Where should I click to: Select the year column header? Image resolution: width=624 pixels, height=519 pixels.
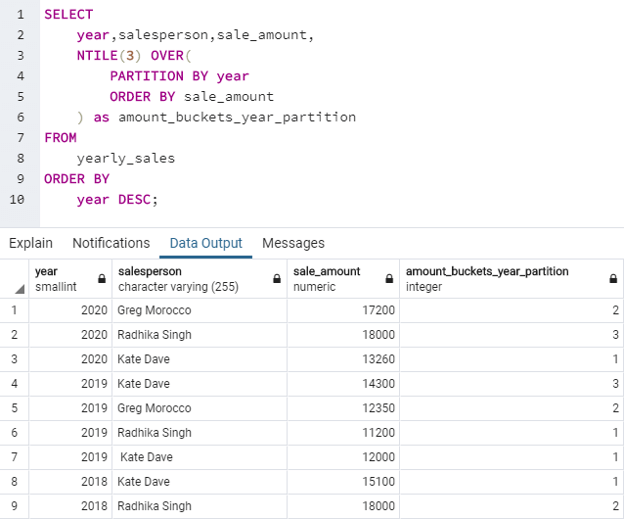click(60, 278)
